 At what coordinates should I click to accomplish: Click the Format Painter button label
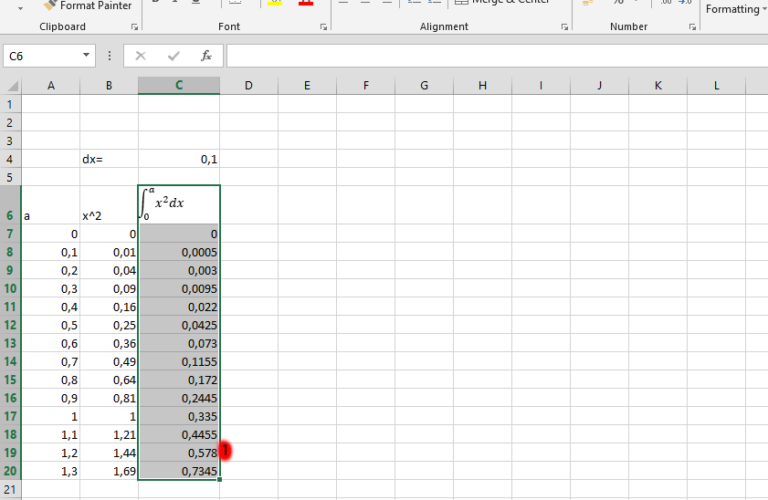[96, 5]
